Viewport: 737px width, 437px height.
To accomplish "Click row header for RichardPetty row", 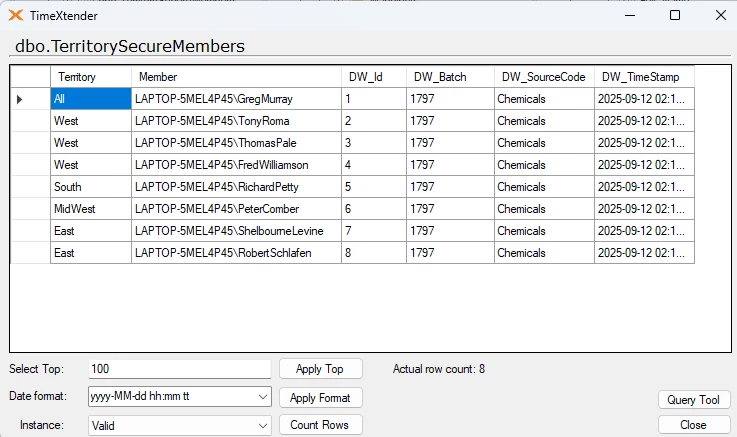I will 31,187.
